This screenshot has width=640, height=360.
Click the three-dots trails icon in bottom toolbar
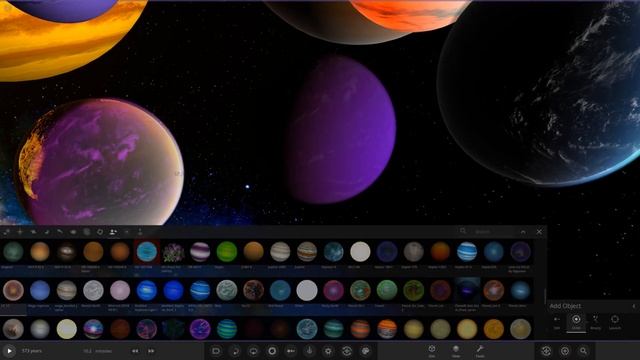291,351
